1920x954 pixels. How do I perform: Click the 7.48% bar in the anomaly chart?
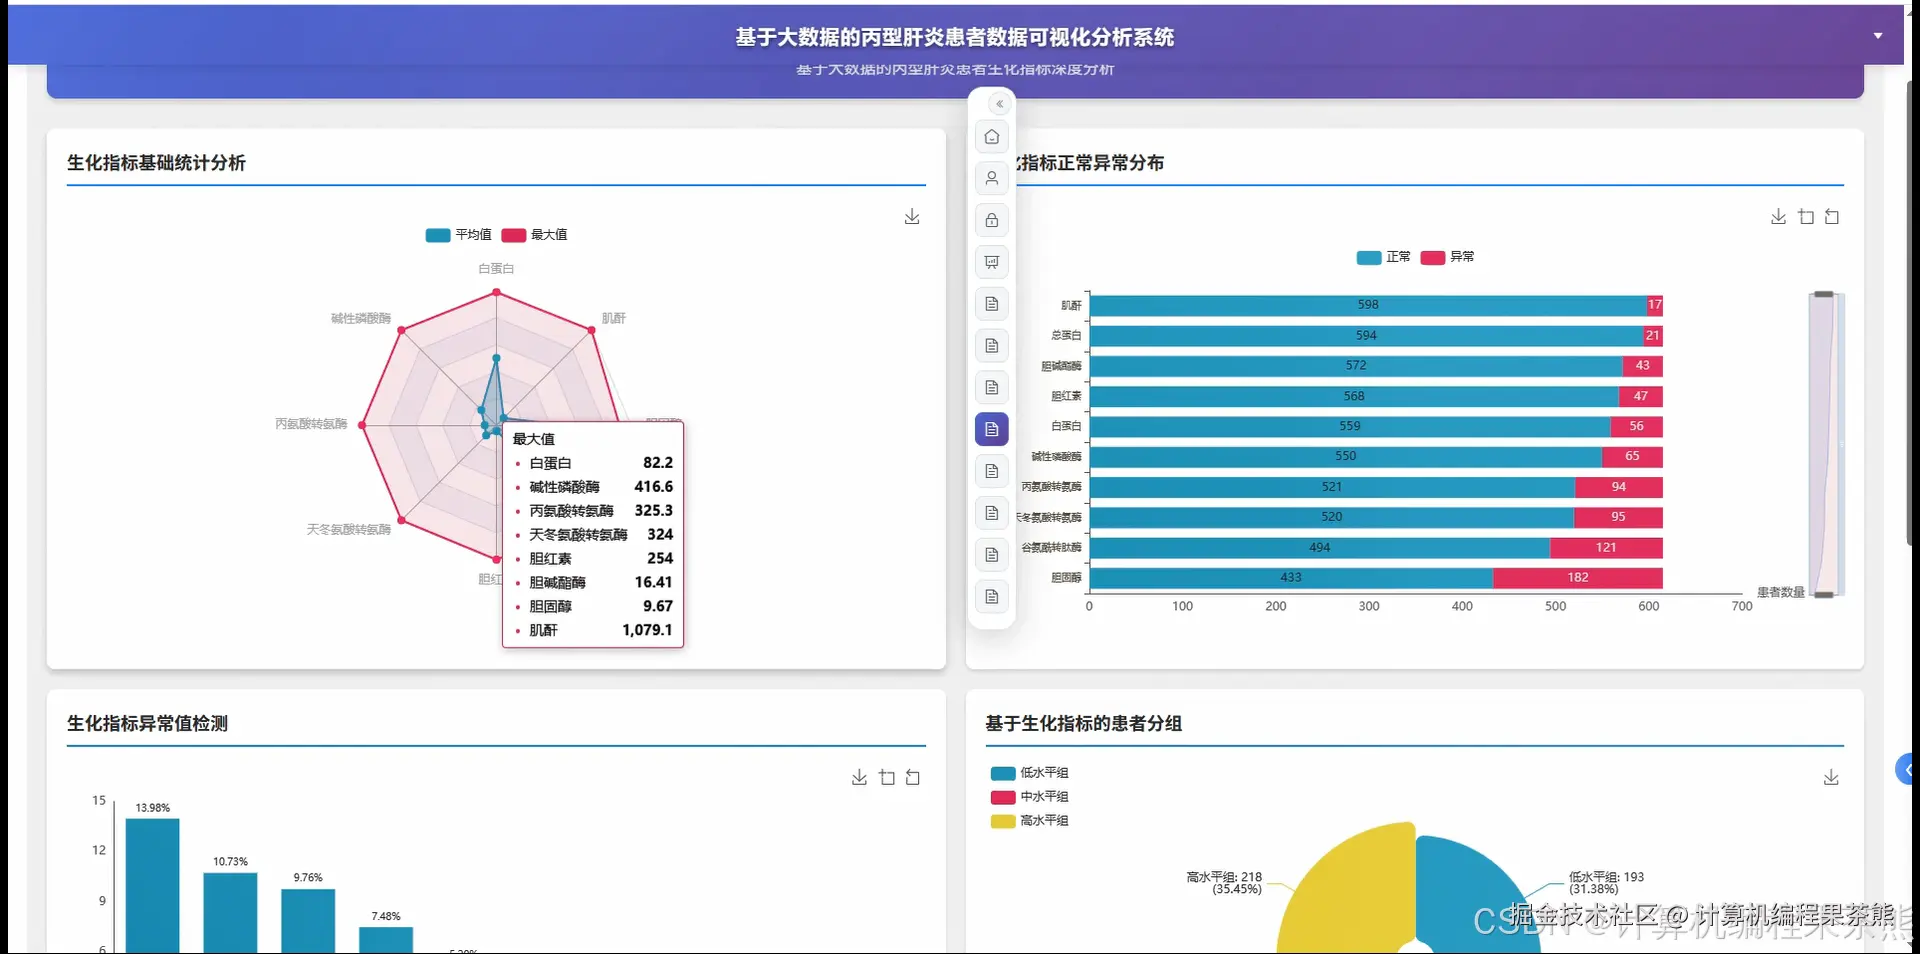click(x=386, y=939)
